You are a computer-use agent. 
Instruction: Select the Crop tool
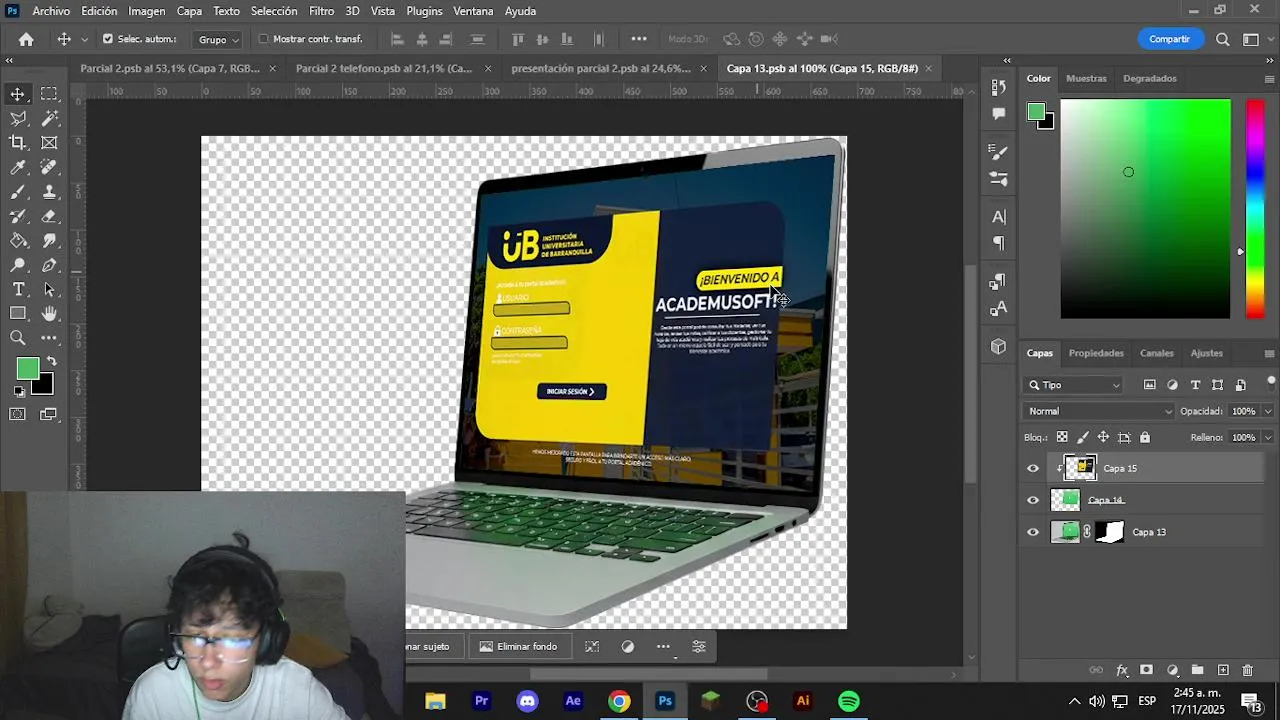click(18, 143)
